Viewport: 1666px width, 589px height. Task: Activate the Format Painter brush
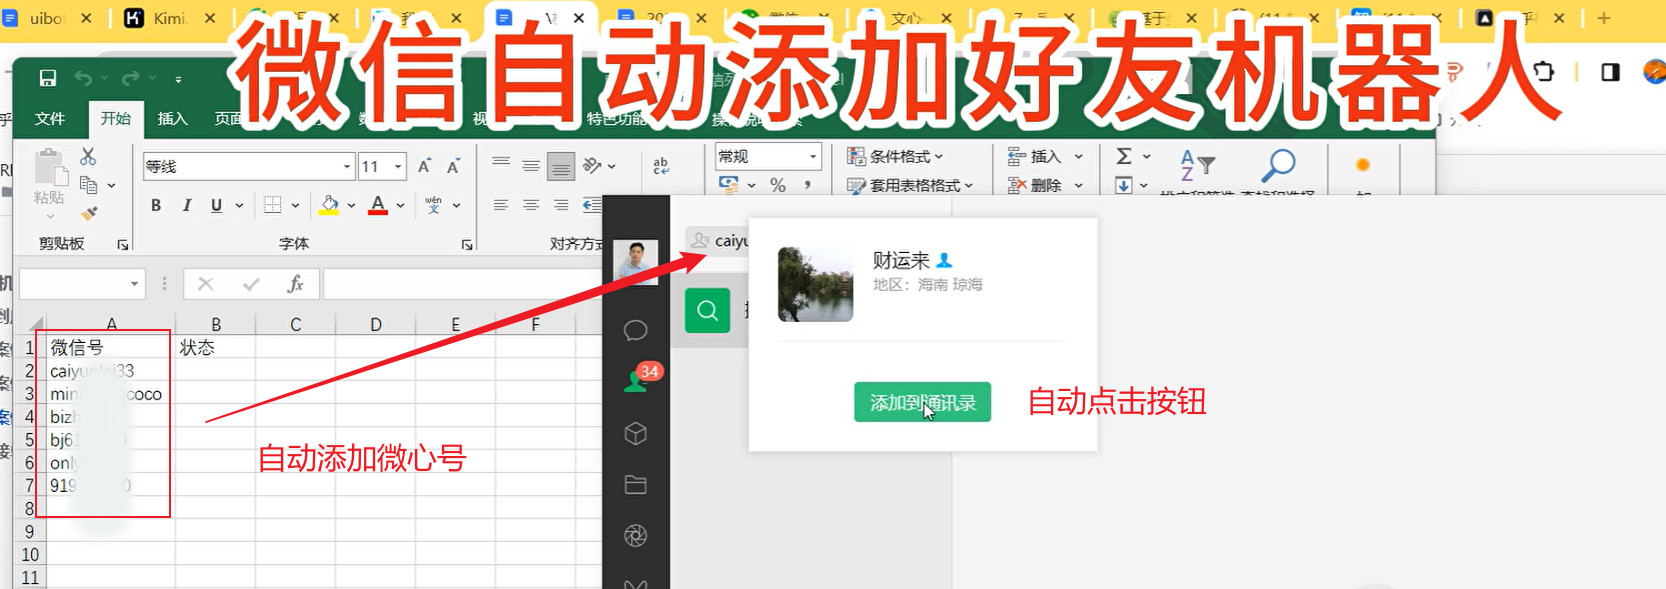pos(88,213)
